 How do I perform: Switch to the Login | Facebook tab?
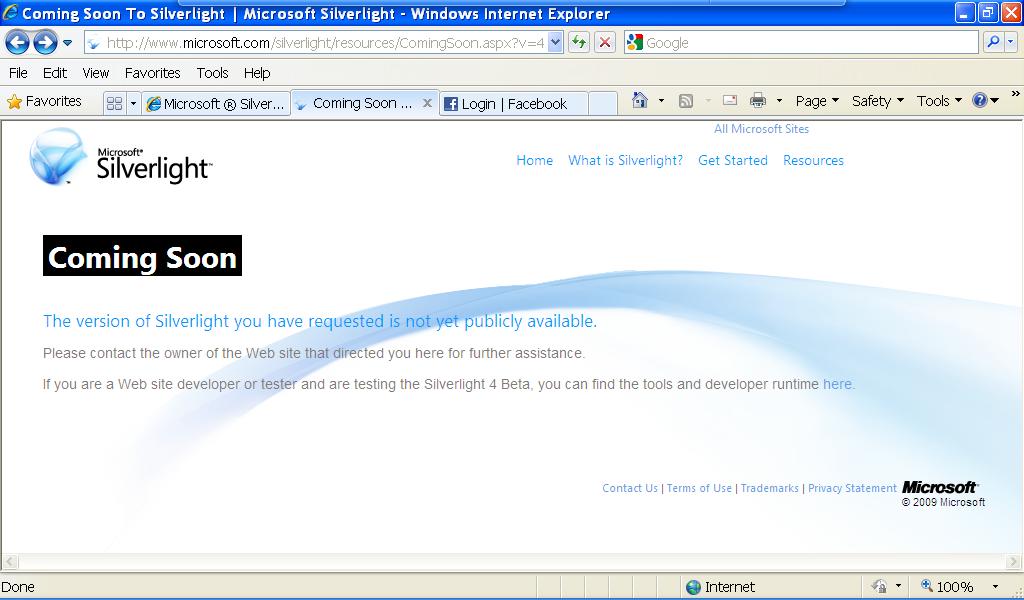point(514,104)
